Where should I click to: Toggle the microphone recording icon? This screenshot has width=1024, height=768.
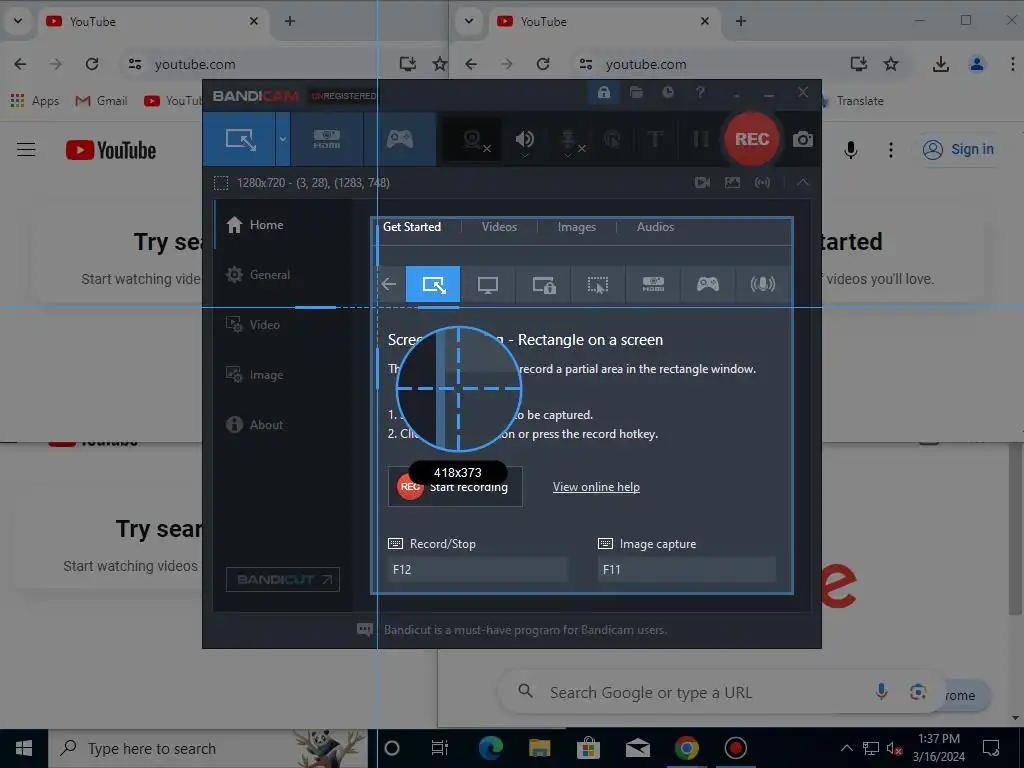coord(569,140)
